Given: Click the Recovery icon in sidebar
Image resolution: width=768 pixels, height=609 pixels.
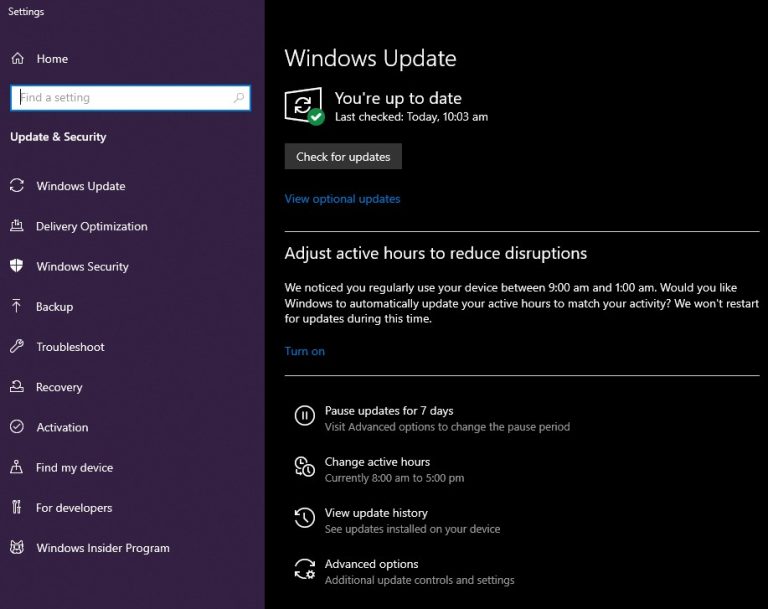Looking at the screenshot, I should click(x=17, y=387).
